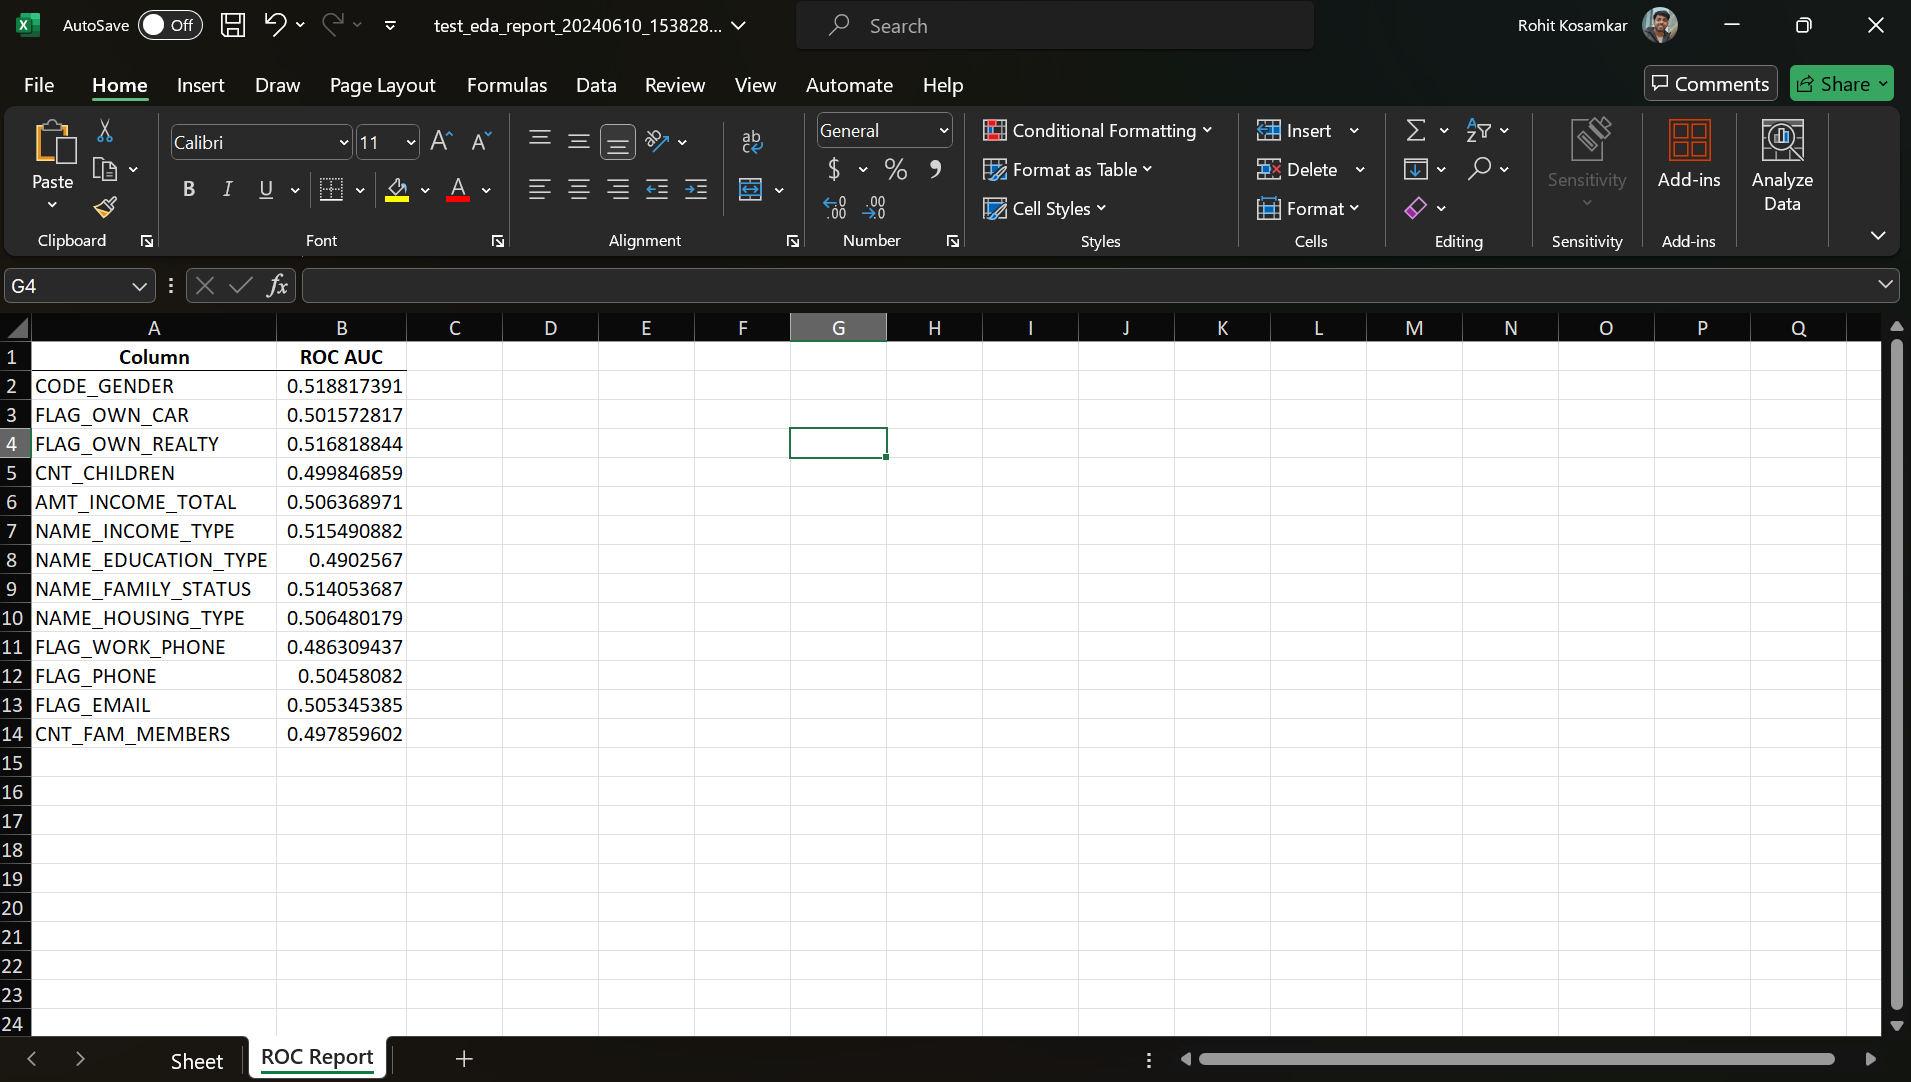Apply Format as Table
Screen dimensions: 1911x1082
(1068, 170)
